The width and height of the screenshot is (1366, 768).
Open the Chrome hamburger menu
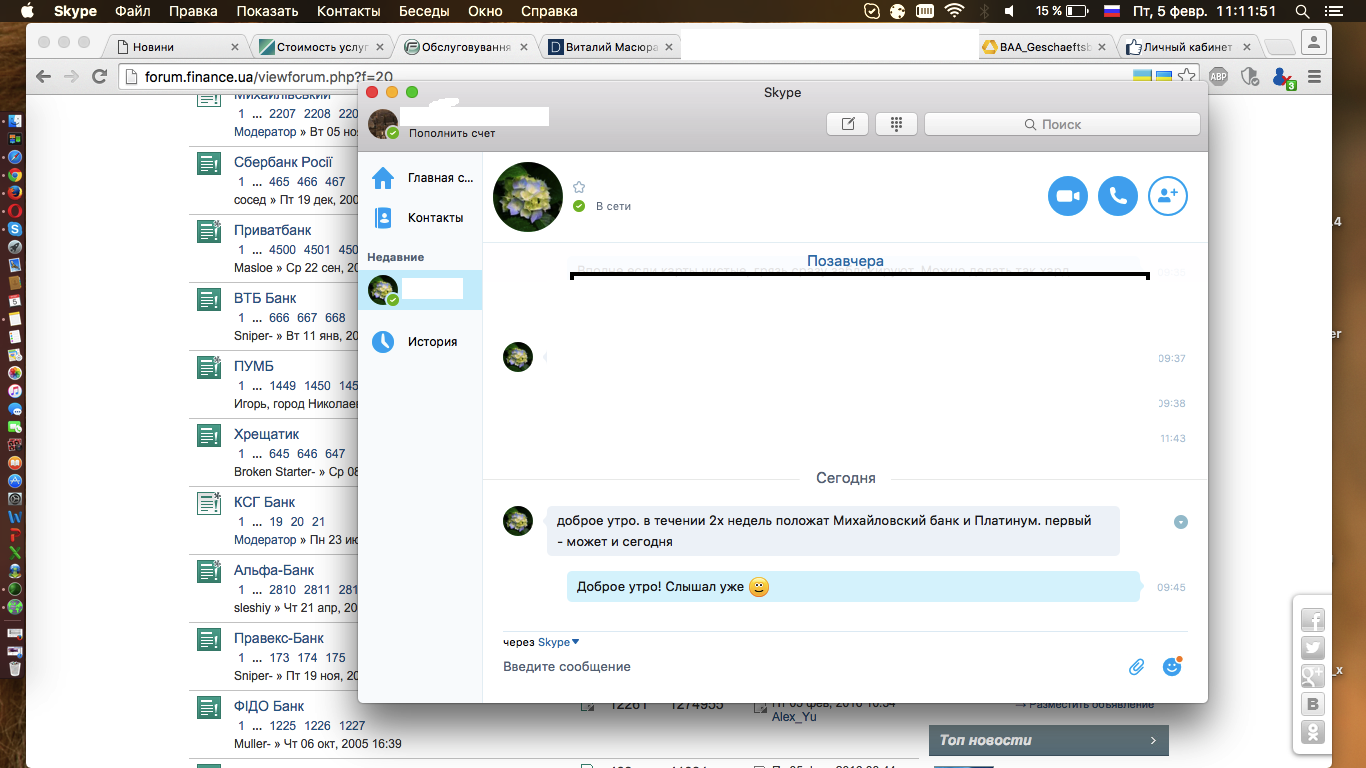(1314, 76)
